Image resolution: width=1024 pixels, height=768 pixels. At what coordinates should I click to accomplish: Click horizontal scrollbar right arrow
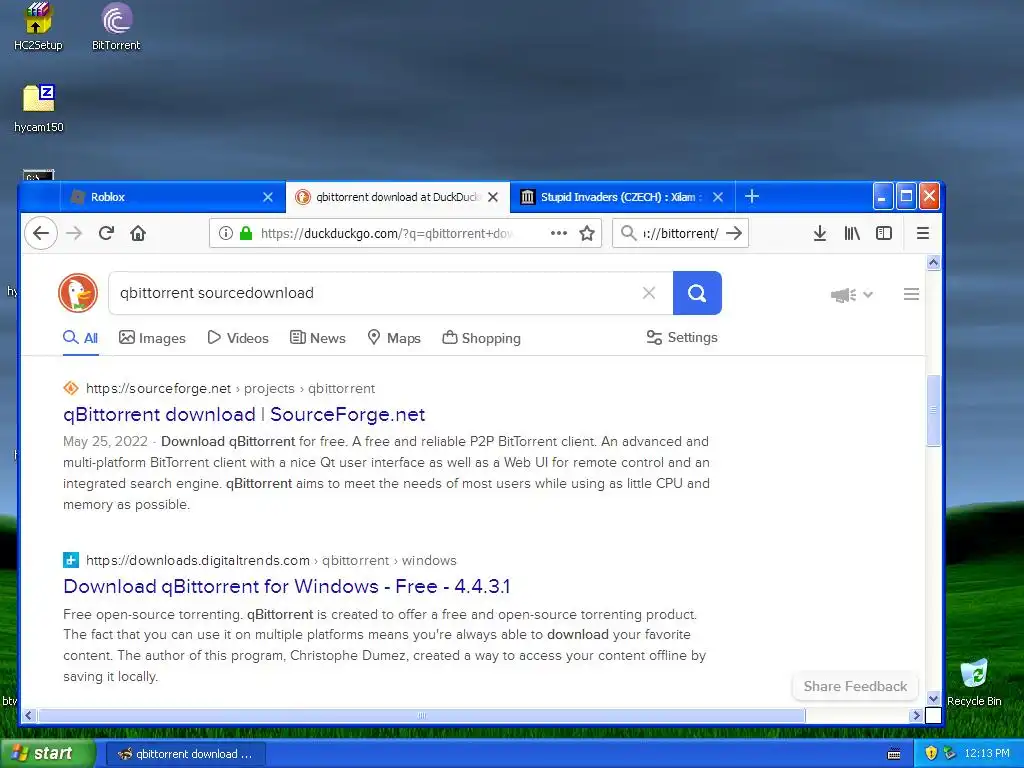pyautogui.click(x=916, y=715)
